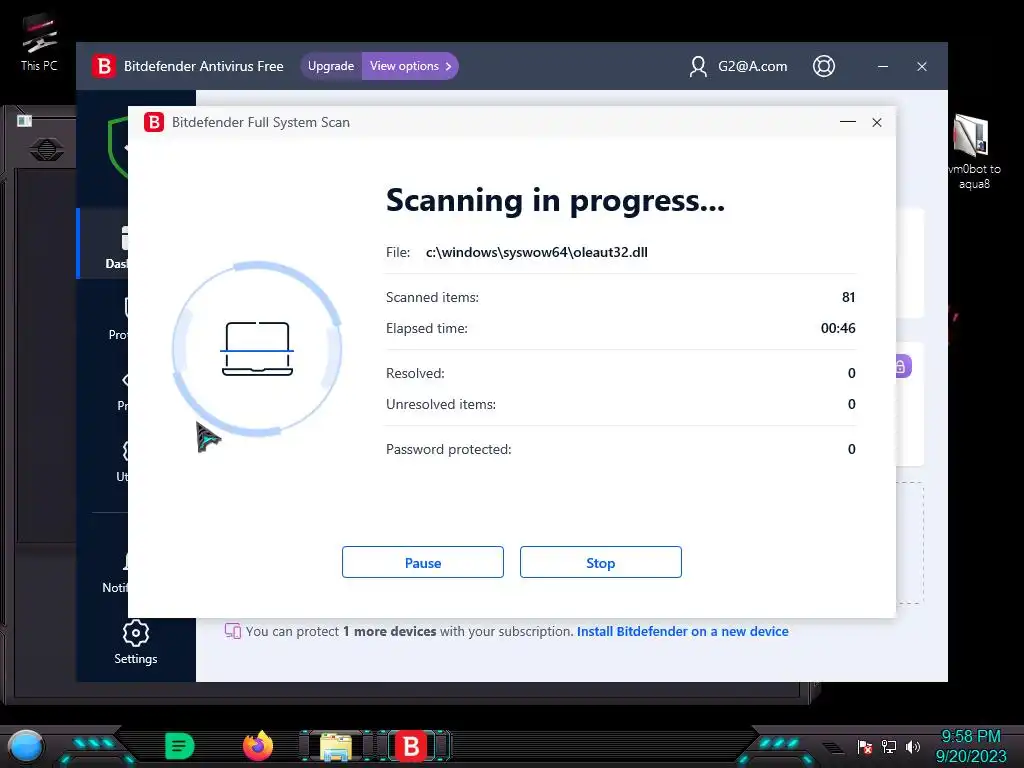1024x768 pixels.
Task: Click the Bitdefender logo in scan dialog title
Action: click(x=154, y=122)
